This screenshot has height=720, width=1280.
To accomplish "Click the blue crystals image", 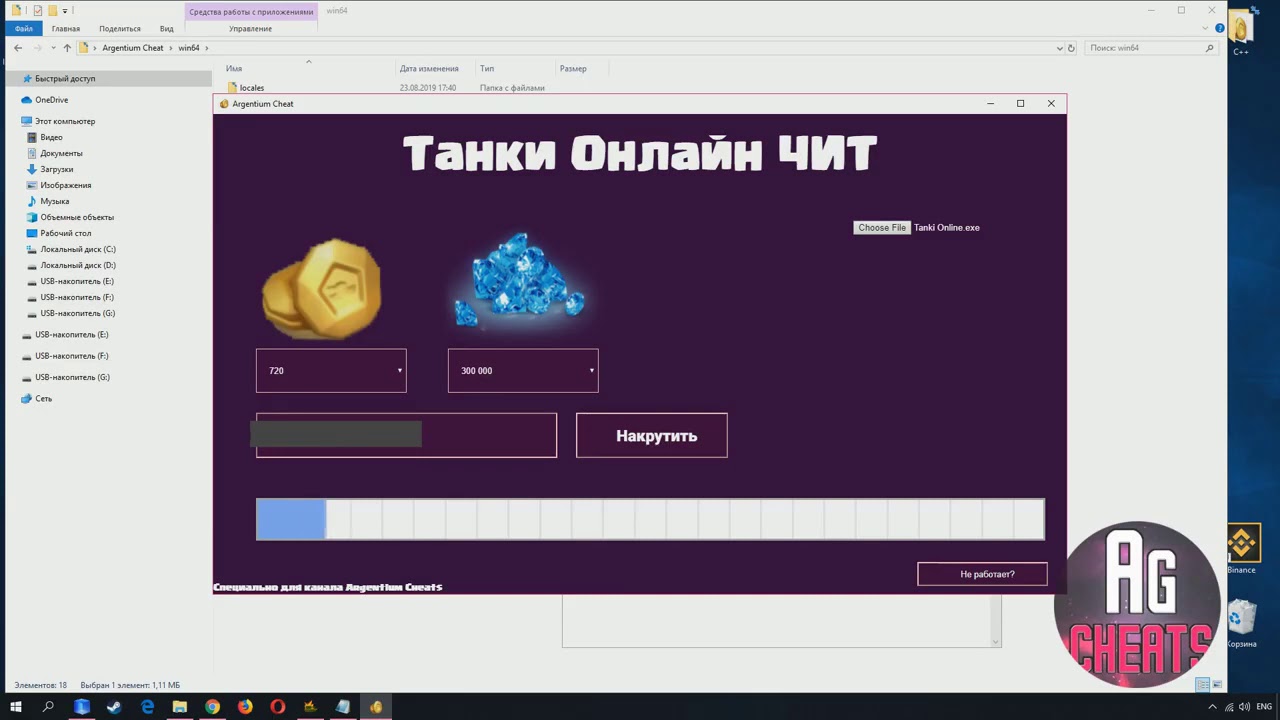I will point(520,281).
